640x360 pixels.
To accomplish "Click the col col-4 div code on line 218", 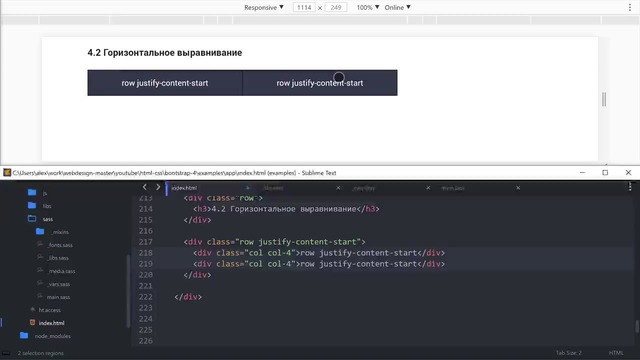I will pyautogui.click(x=319, y=253).
